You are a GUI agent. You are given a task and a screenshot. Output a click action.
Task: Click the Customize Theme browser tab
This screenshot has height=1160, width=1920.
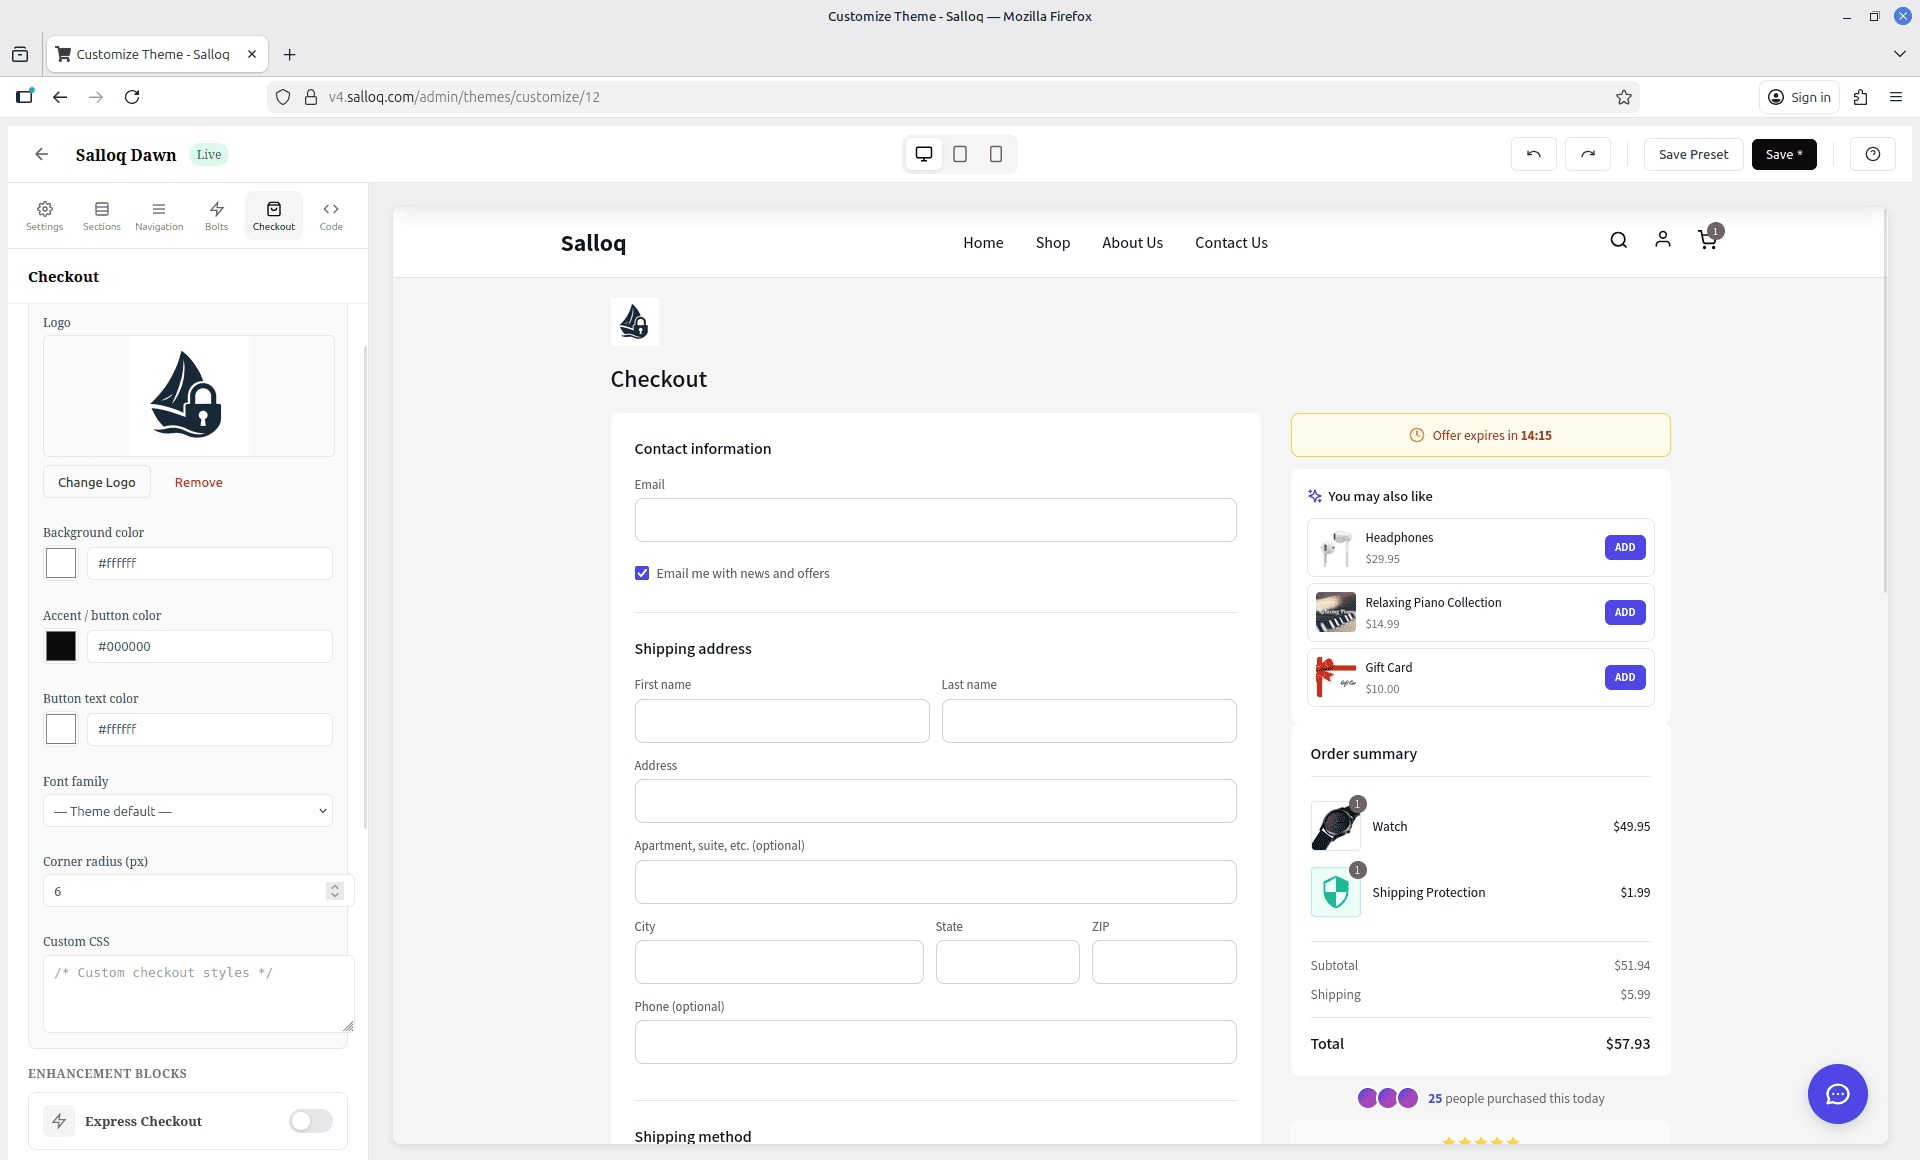pos(155,54)
